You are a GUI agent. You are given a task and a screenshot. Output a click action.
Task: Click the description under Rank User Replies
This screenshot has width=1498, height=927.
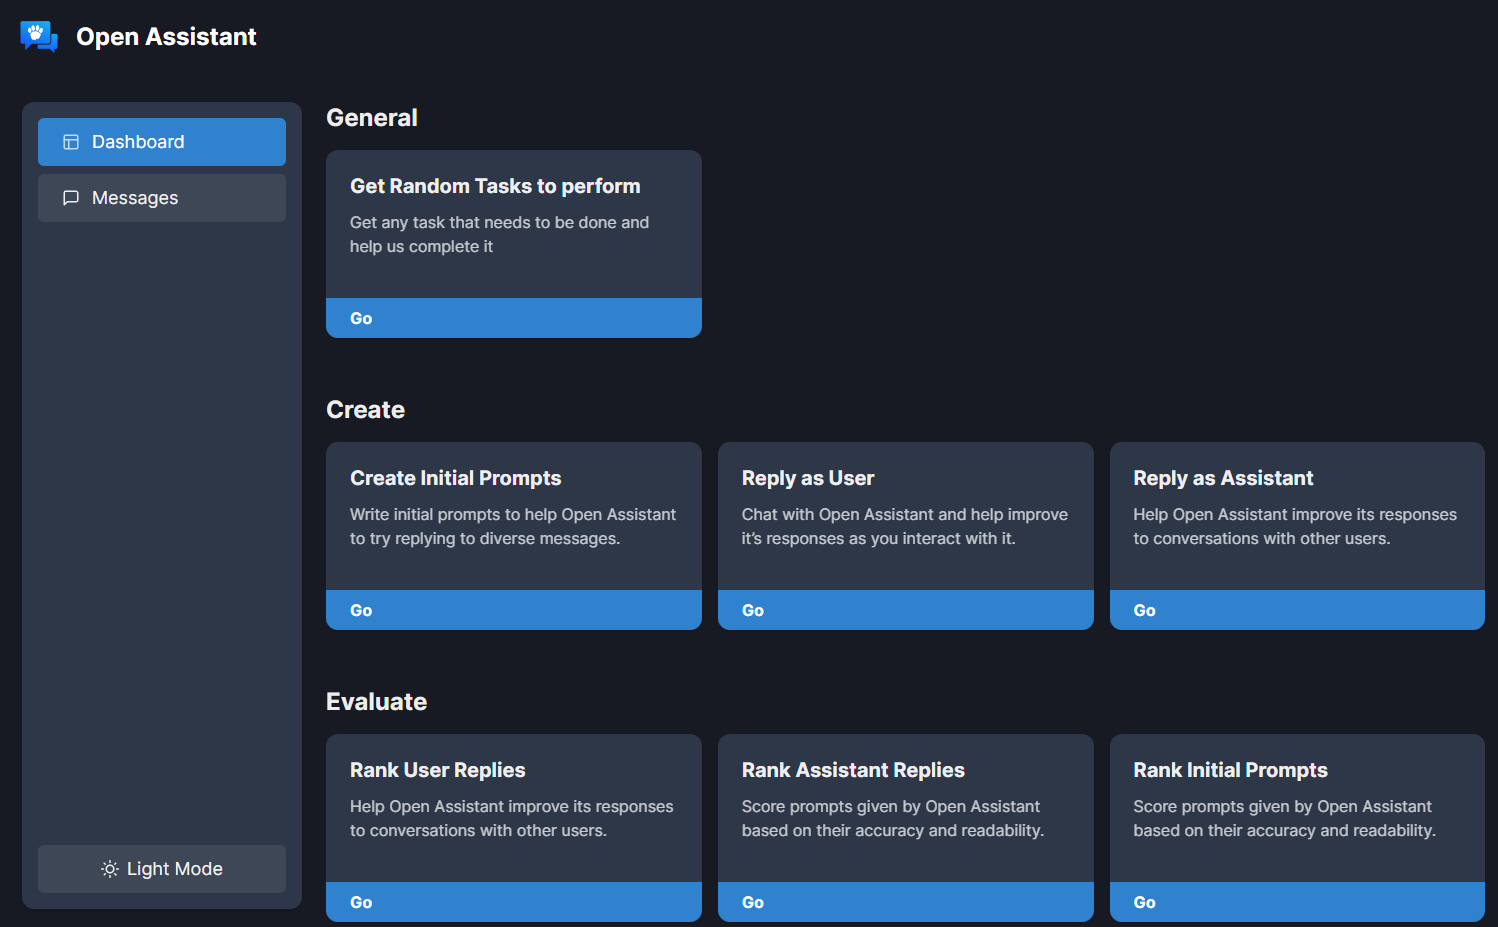tap(511, 818)
